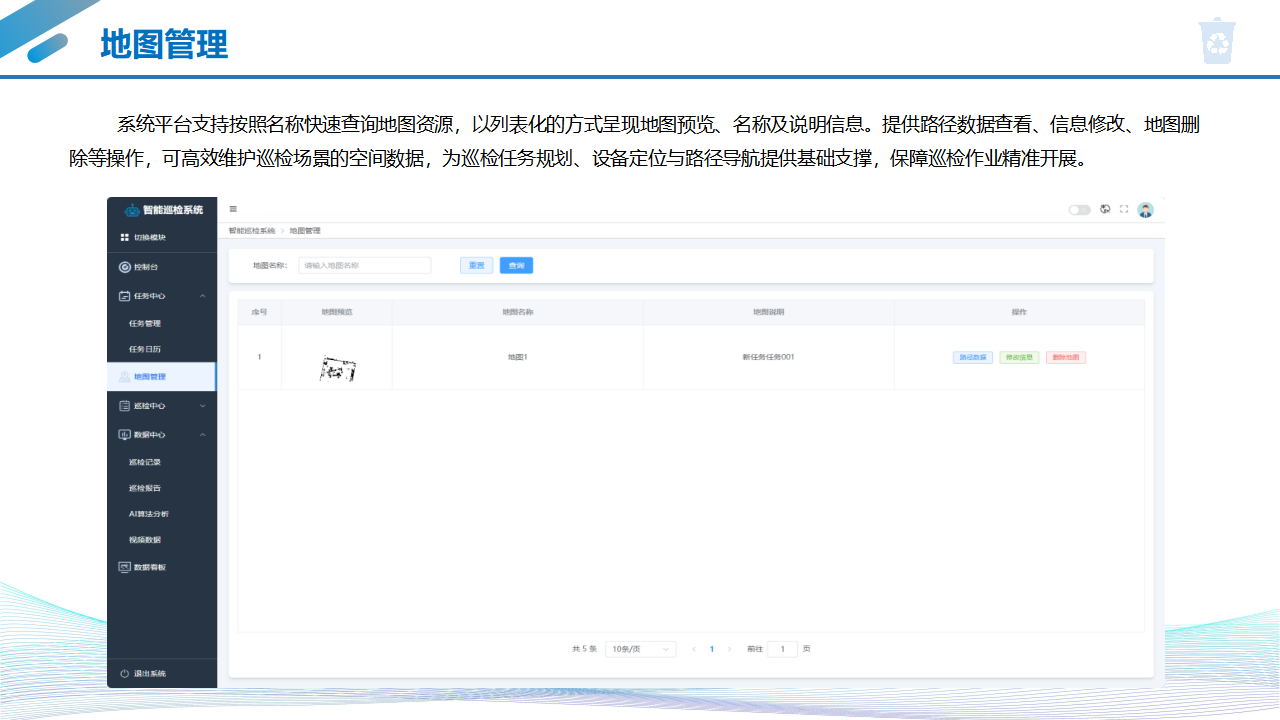Viewport: 1280px width, 720px height.
Task: Select page number 1 in pagination
Action: point(712,649)
